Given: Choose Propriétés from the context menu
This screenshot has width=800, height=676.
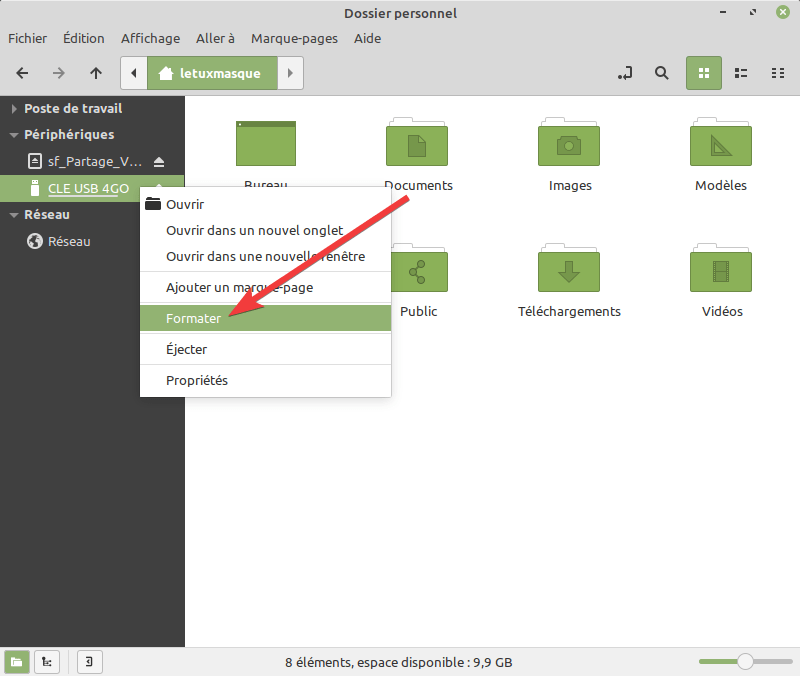Looking at the screenshot, I should [265, 381].
